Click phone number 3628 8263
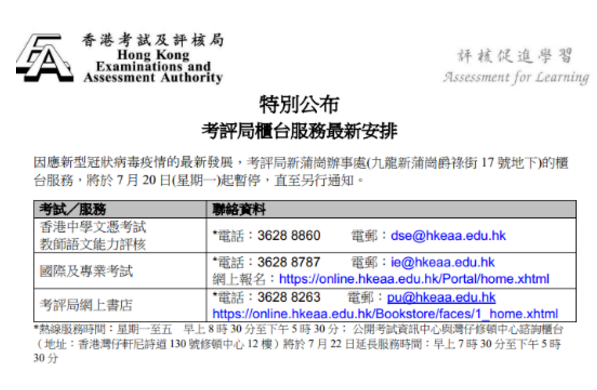This screenshot has width=597, height=390. (289, 297)
